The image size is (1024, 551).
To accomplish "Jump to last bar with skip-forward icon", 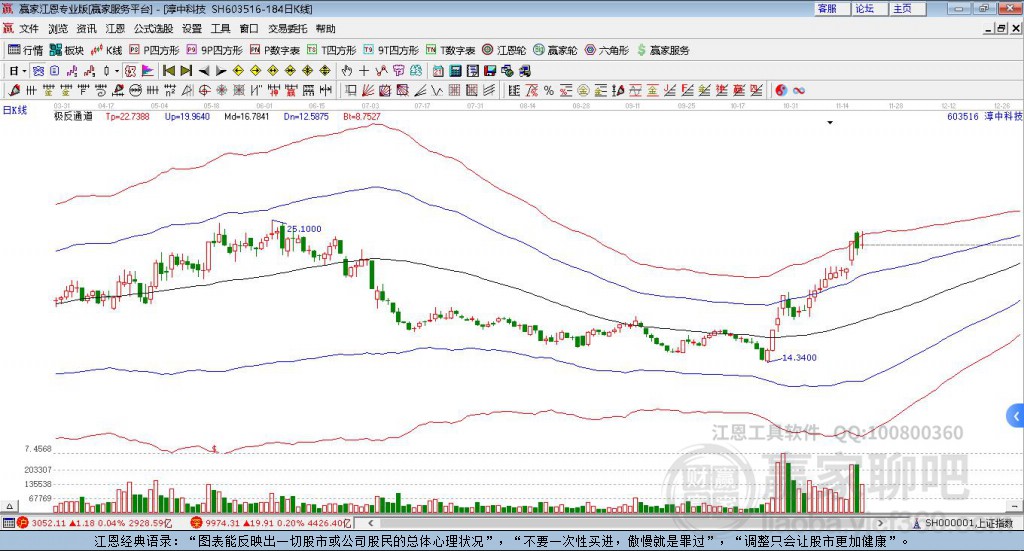I will (x=186, y=71).
